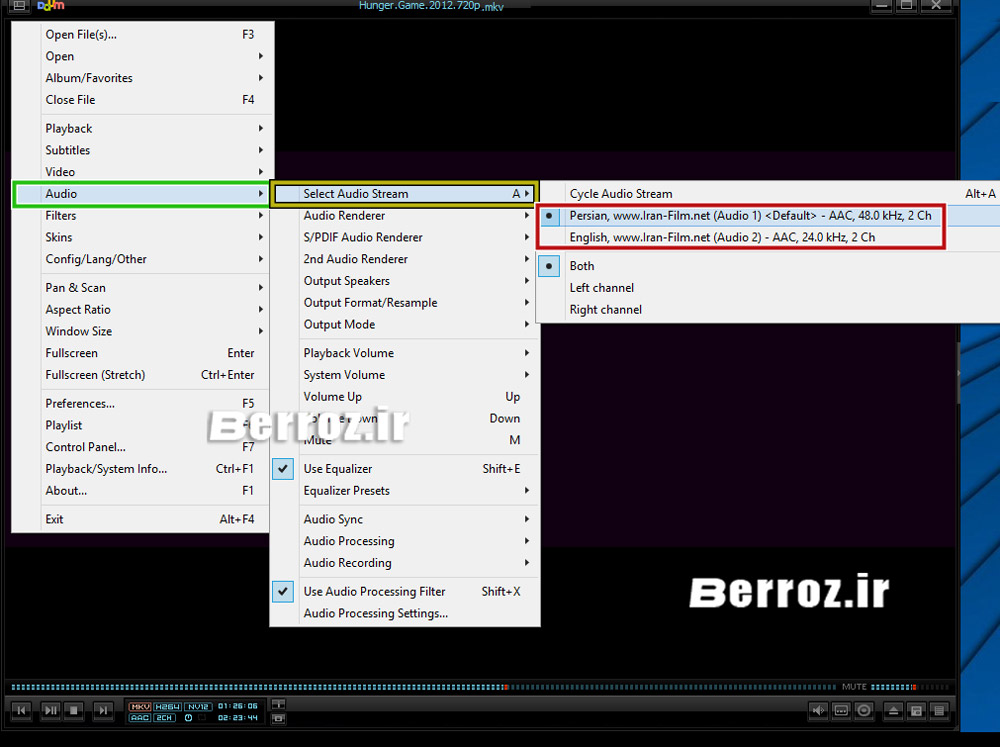Open Audio Processing Settings...
Image resolution: width=1000 pixels, height=747 pixels.
point(375,614)
